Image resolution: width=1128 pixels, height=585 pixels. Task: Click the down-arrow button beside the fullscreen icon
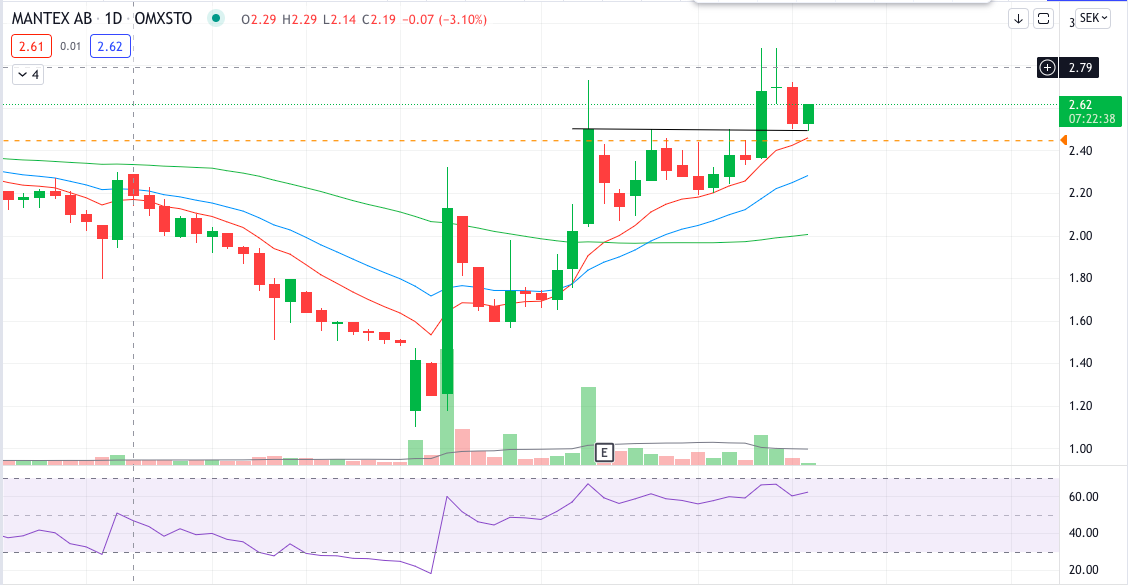[1018, 19]
